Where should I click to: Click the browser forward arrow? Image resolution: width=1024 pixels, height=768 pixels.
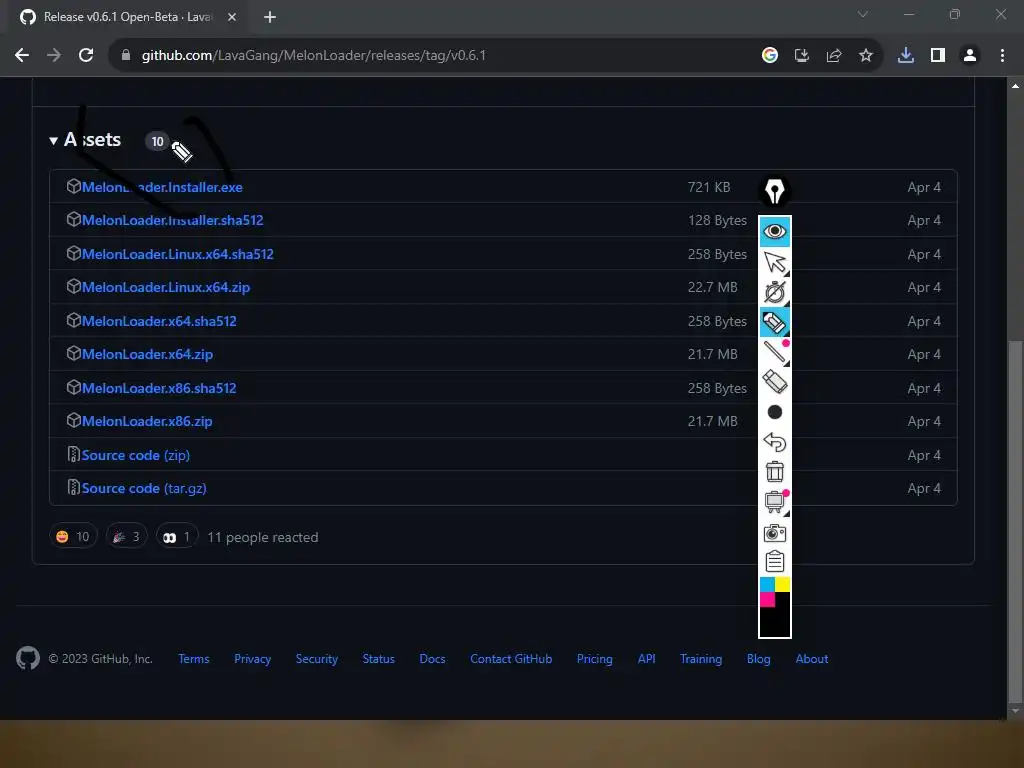[54, 56]
